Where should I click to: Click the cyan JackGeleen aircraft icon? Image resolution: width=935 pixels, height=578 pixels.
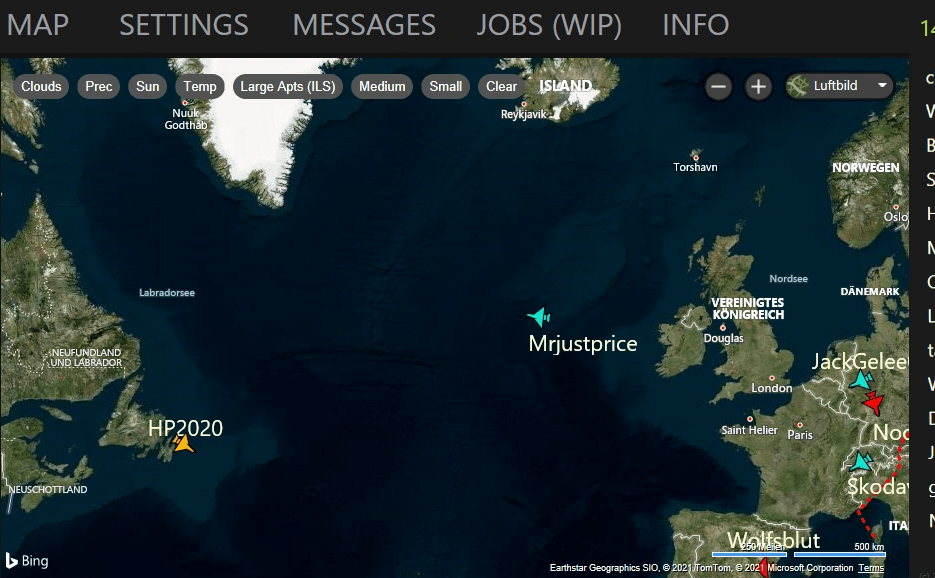click(x=861, y=380)
